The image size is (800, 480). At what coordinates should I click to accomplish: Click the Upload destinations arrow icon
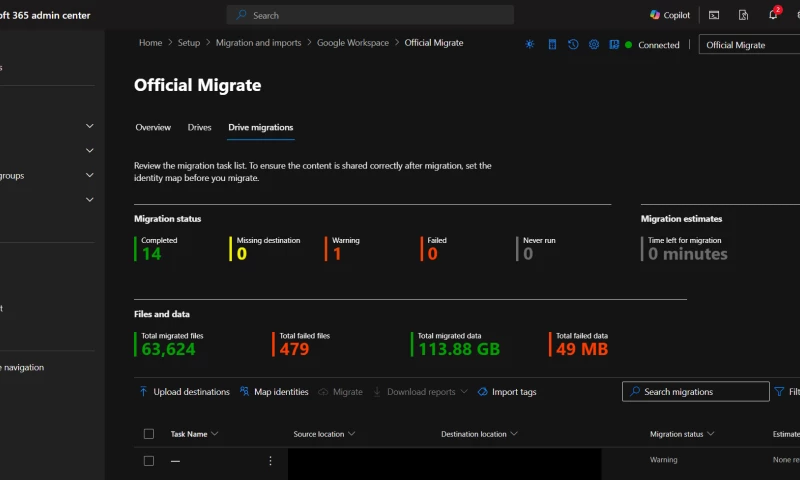[x=143, y=391]
